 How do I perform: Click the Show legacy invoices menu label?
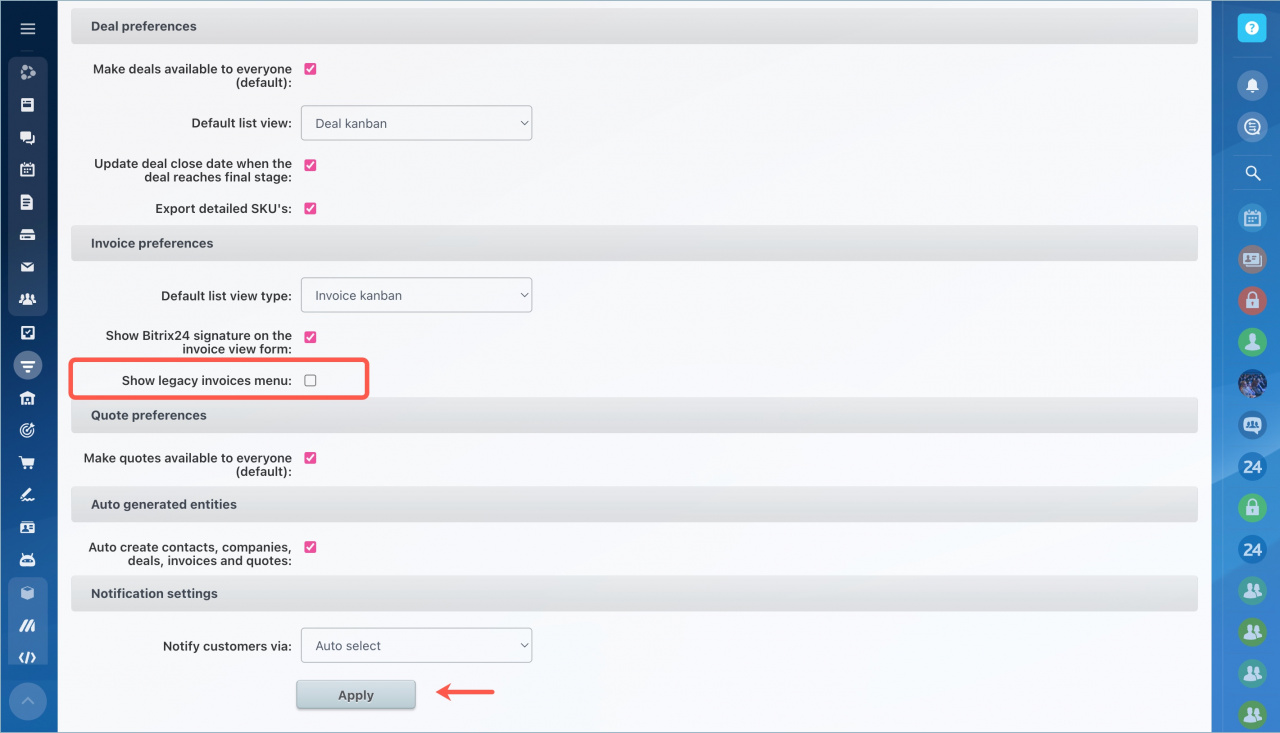[x=207, y=381]
